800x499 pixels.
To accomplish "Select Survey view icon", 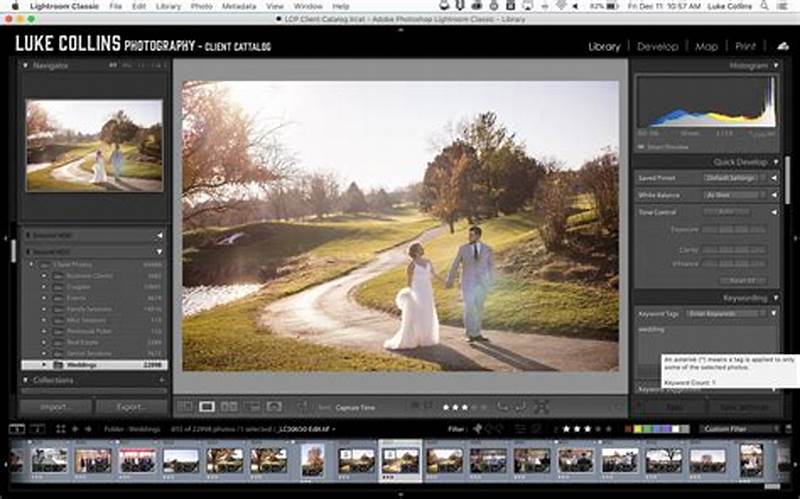I will coord(252,407).
